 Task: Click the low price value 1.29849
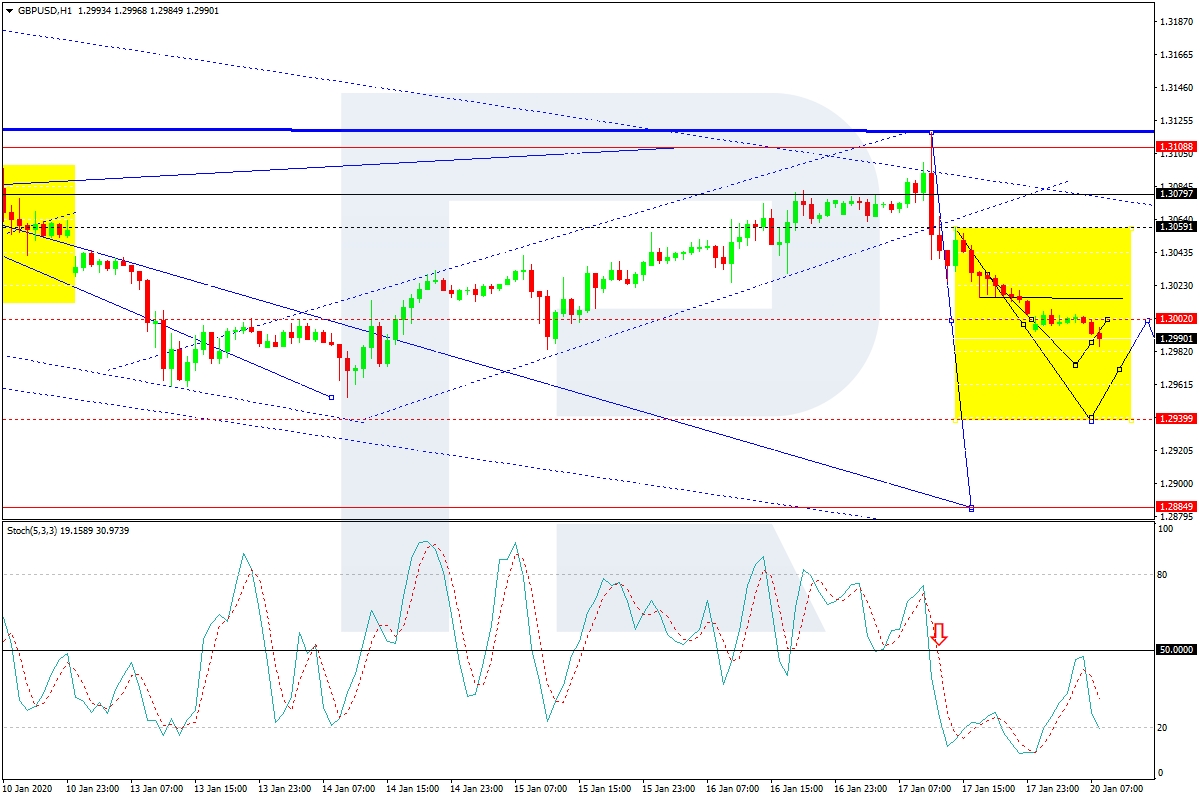(x=167, y=10)
